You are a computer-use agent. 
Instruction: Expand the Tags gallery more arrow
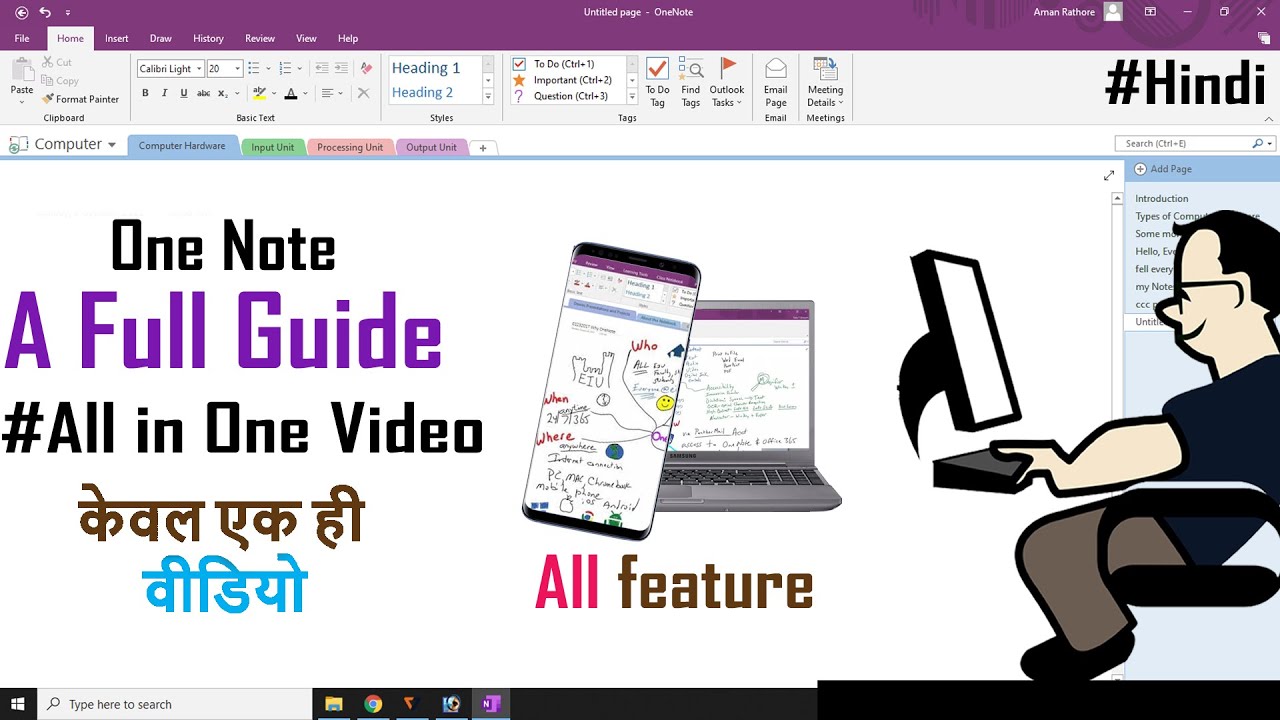[632, 96]
